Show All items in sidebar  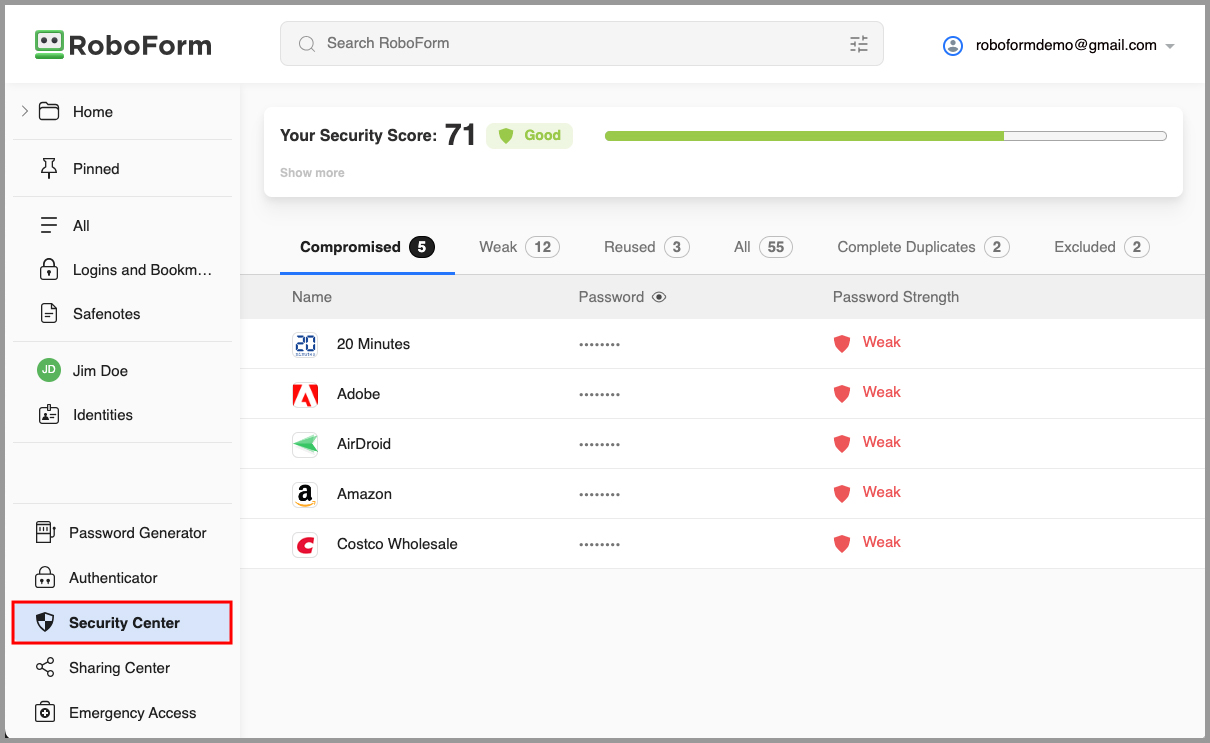[81, 226]
